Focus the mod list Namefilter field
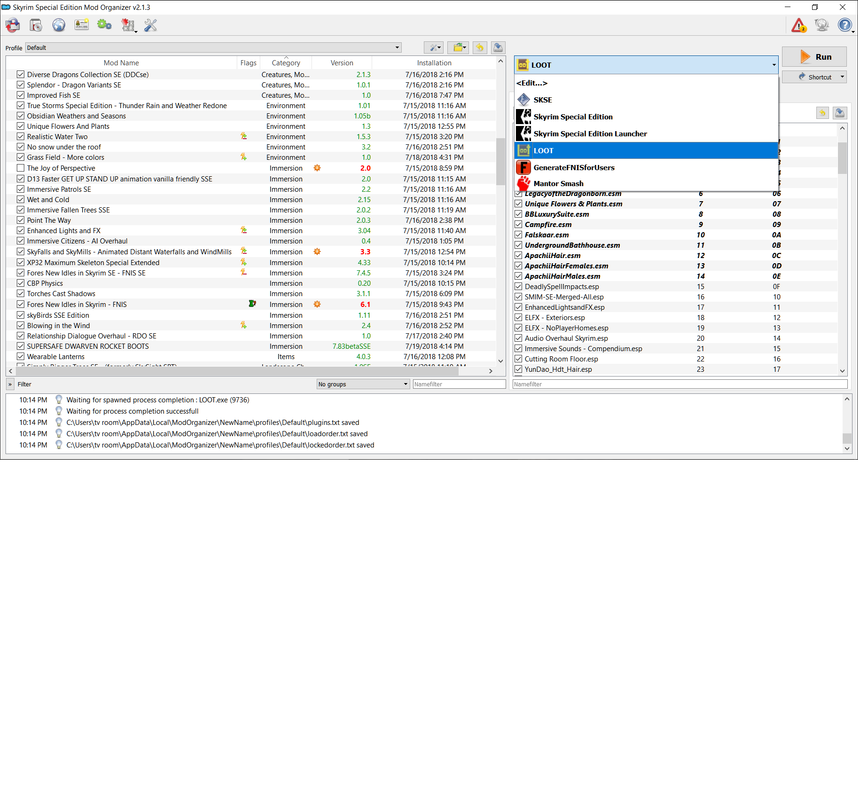 459,384
